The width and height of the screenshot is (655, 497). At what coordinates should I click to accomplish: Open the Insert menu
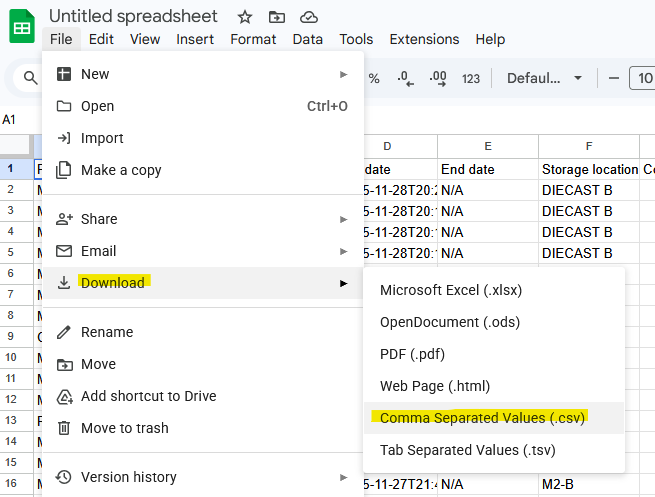pyautogui.click(x=195, y=39)
